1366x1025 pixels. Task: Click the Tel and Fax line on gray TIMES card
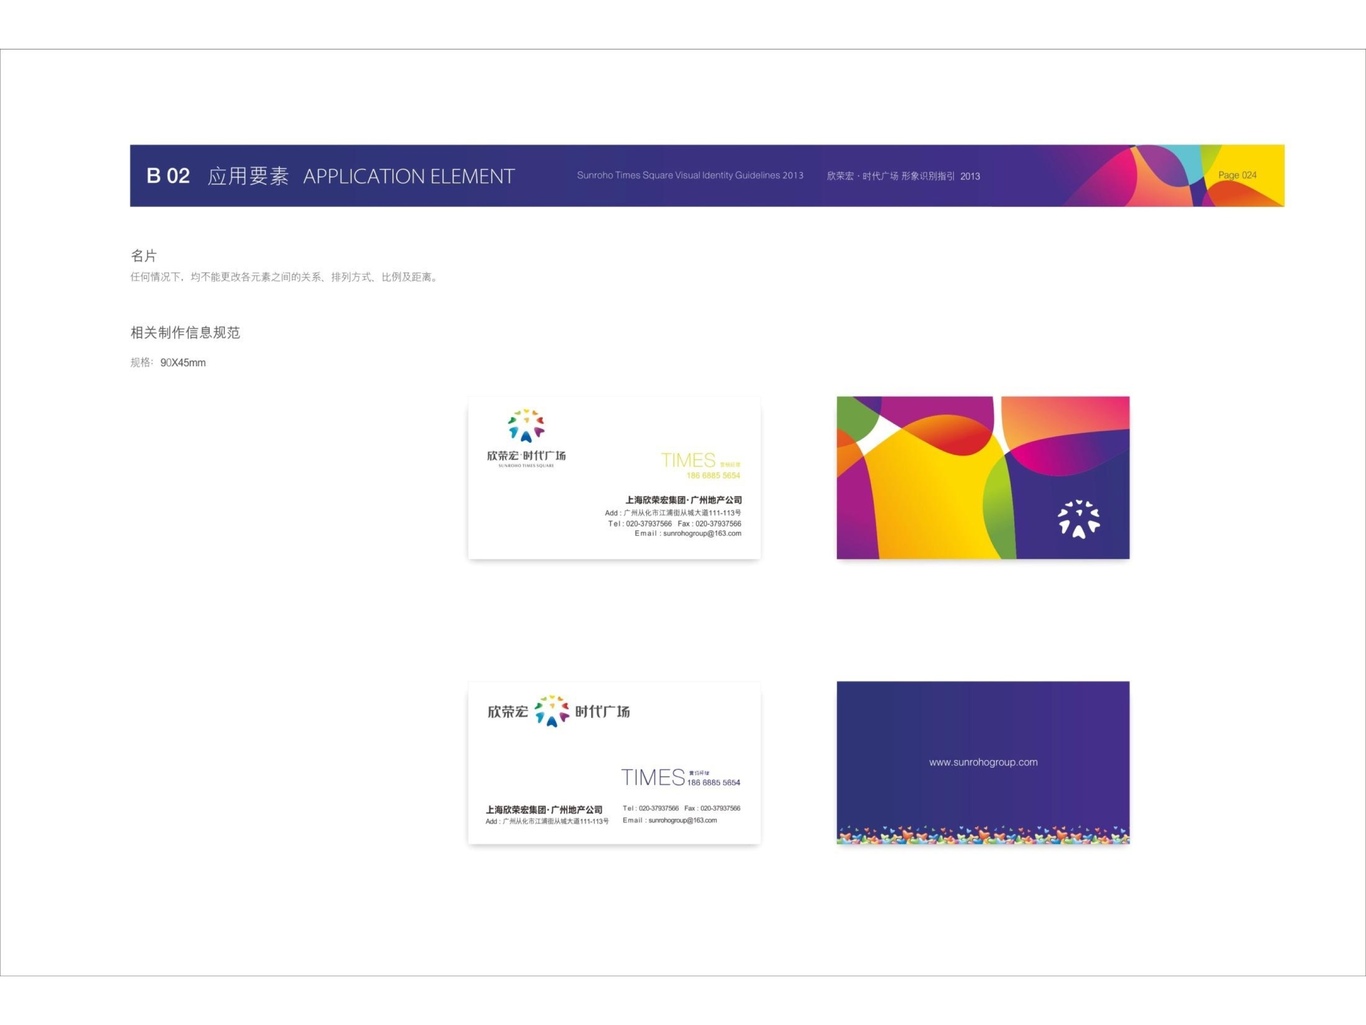tap(681, 808)
